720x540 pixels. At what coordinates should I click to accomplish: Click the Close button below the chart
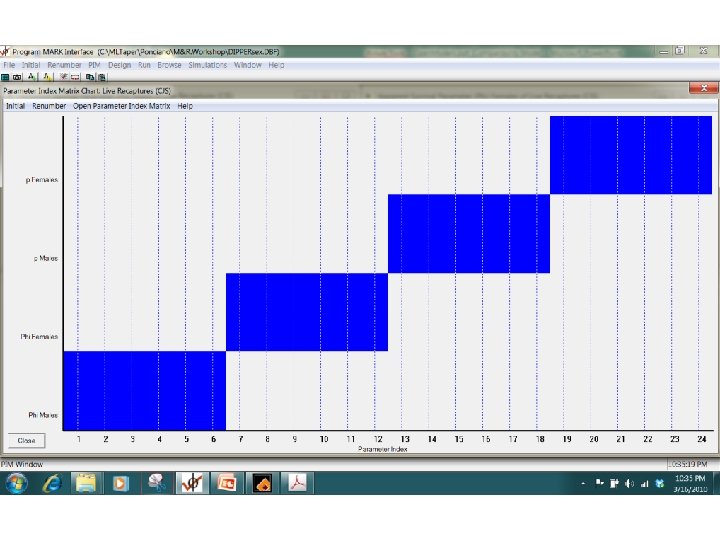(x=26, y=440)
